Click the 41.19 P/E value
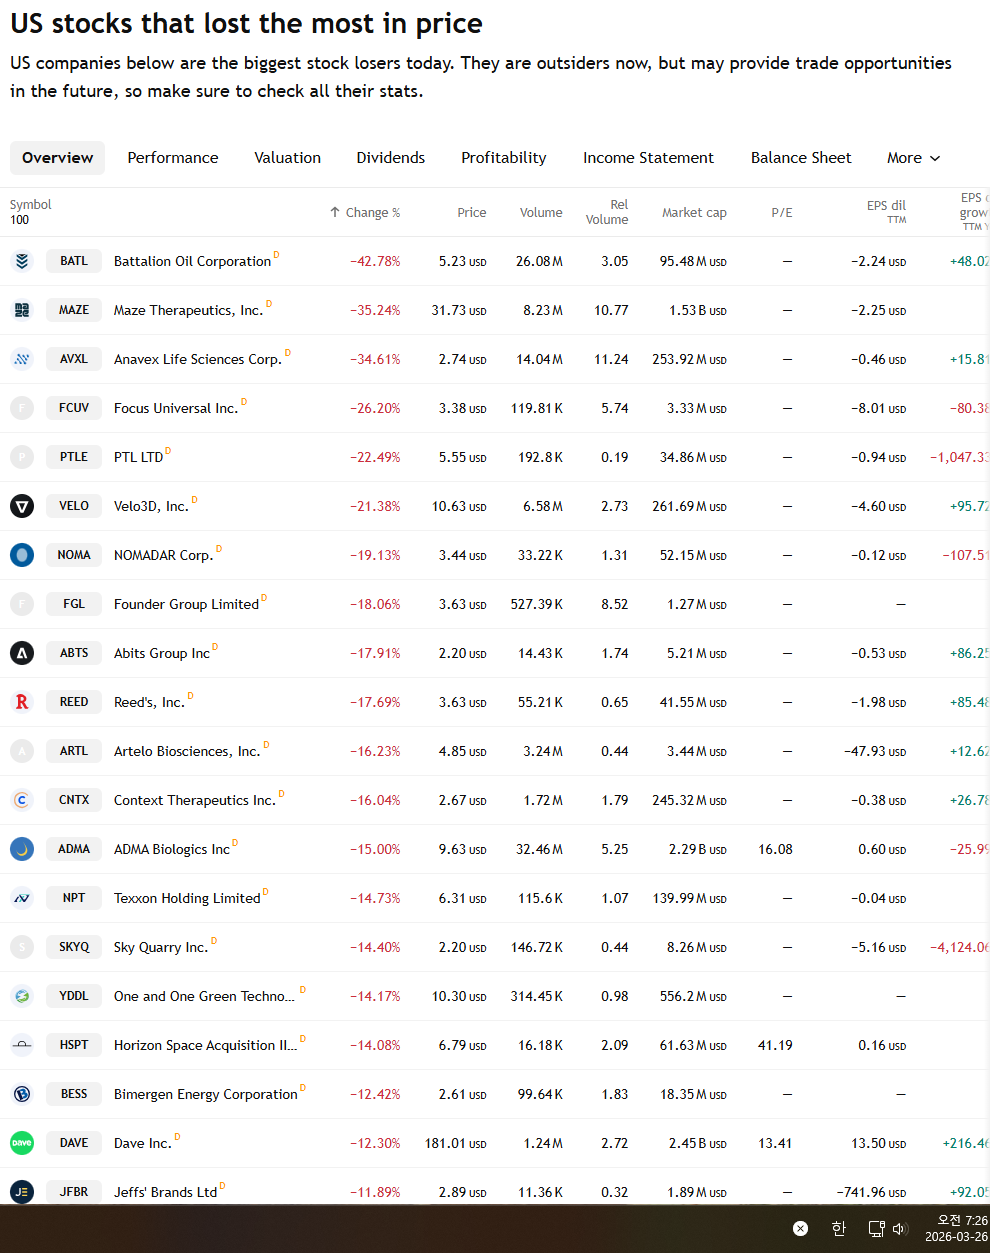Screen dimensions: 990x1253 (775, 1045)
